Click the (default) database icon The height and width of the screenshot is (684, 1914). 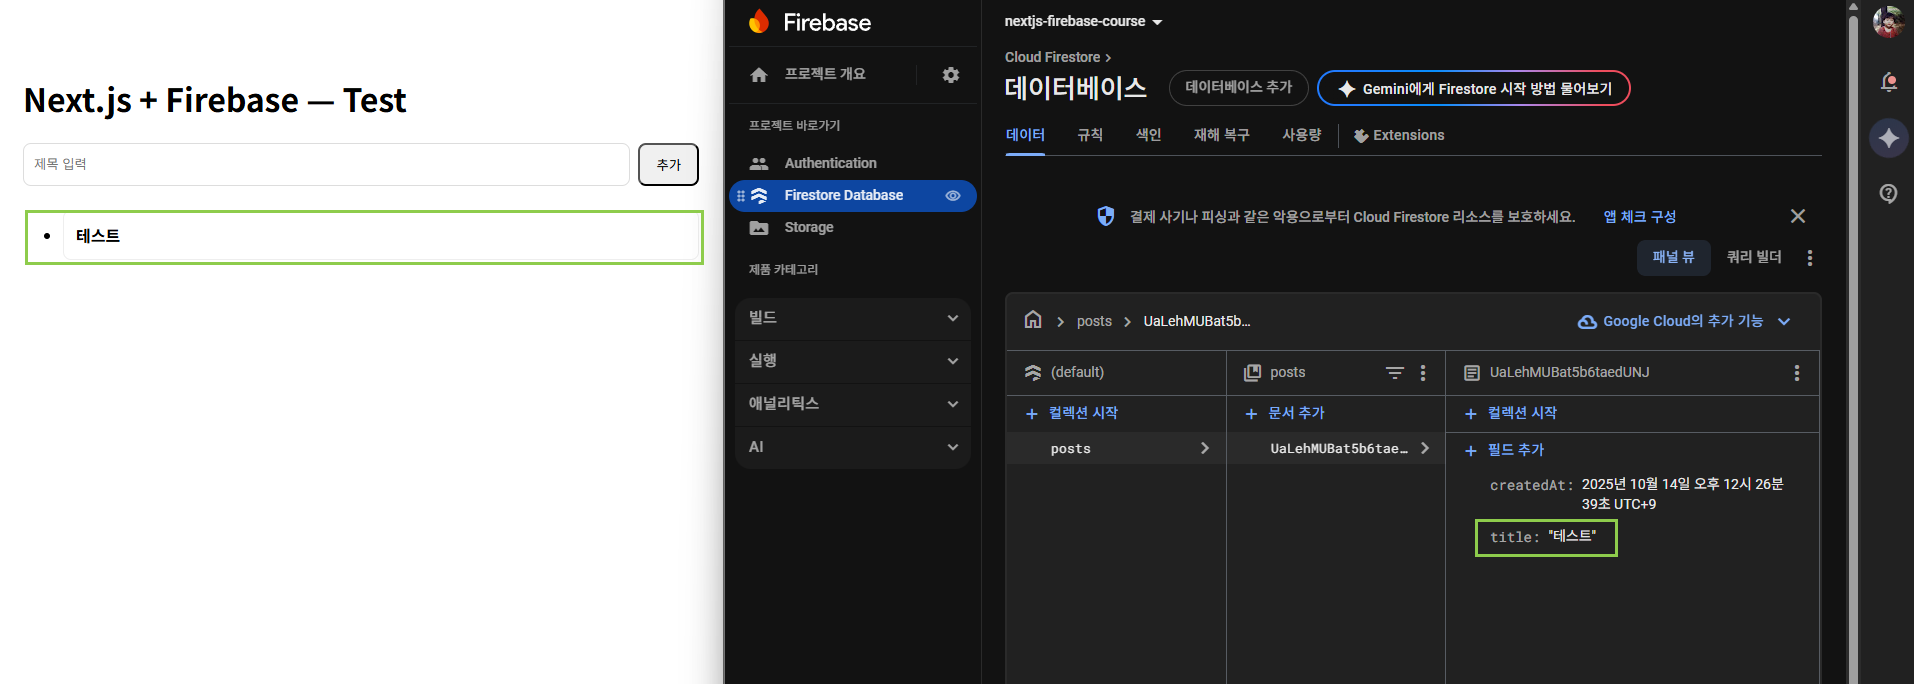click(x=1033, y=373)
